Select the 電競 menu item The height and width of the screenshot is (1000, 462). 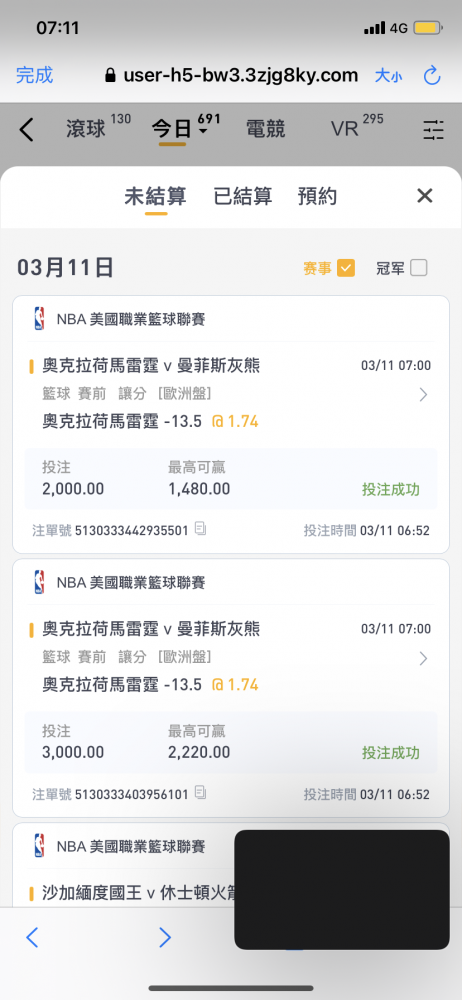tap(265, 129)
